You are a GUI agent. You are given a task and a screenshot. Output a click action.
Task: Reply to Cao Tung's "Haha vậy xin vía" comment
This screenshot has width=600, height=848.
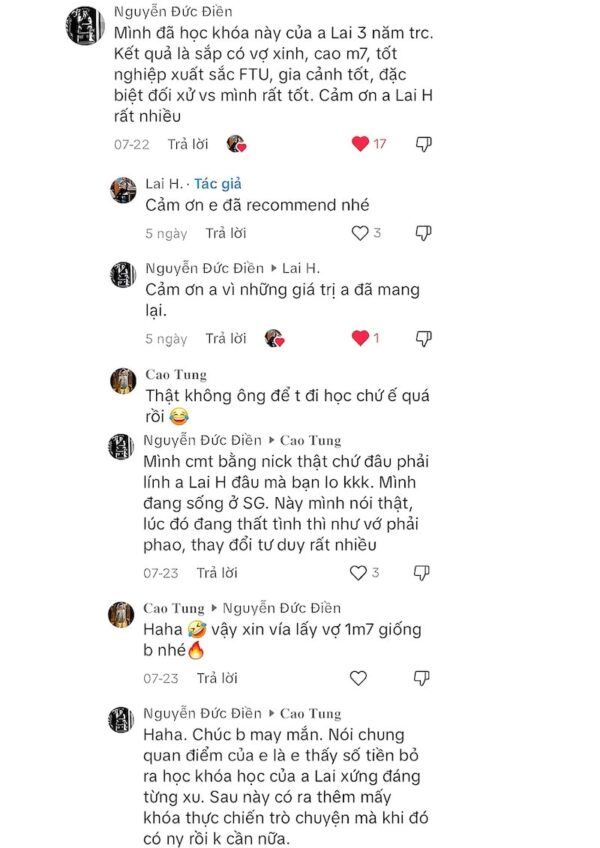point(217,678)
